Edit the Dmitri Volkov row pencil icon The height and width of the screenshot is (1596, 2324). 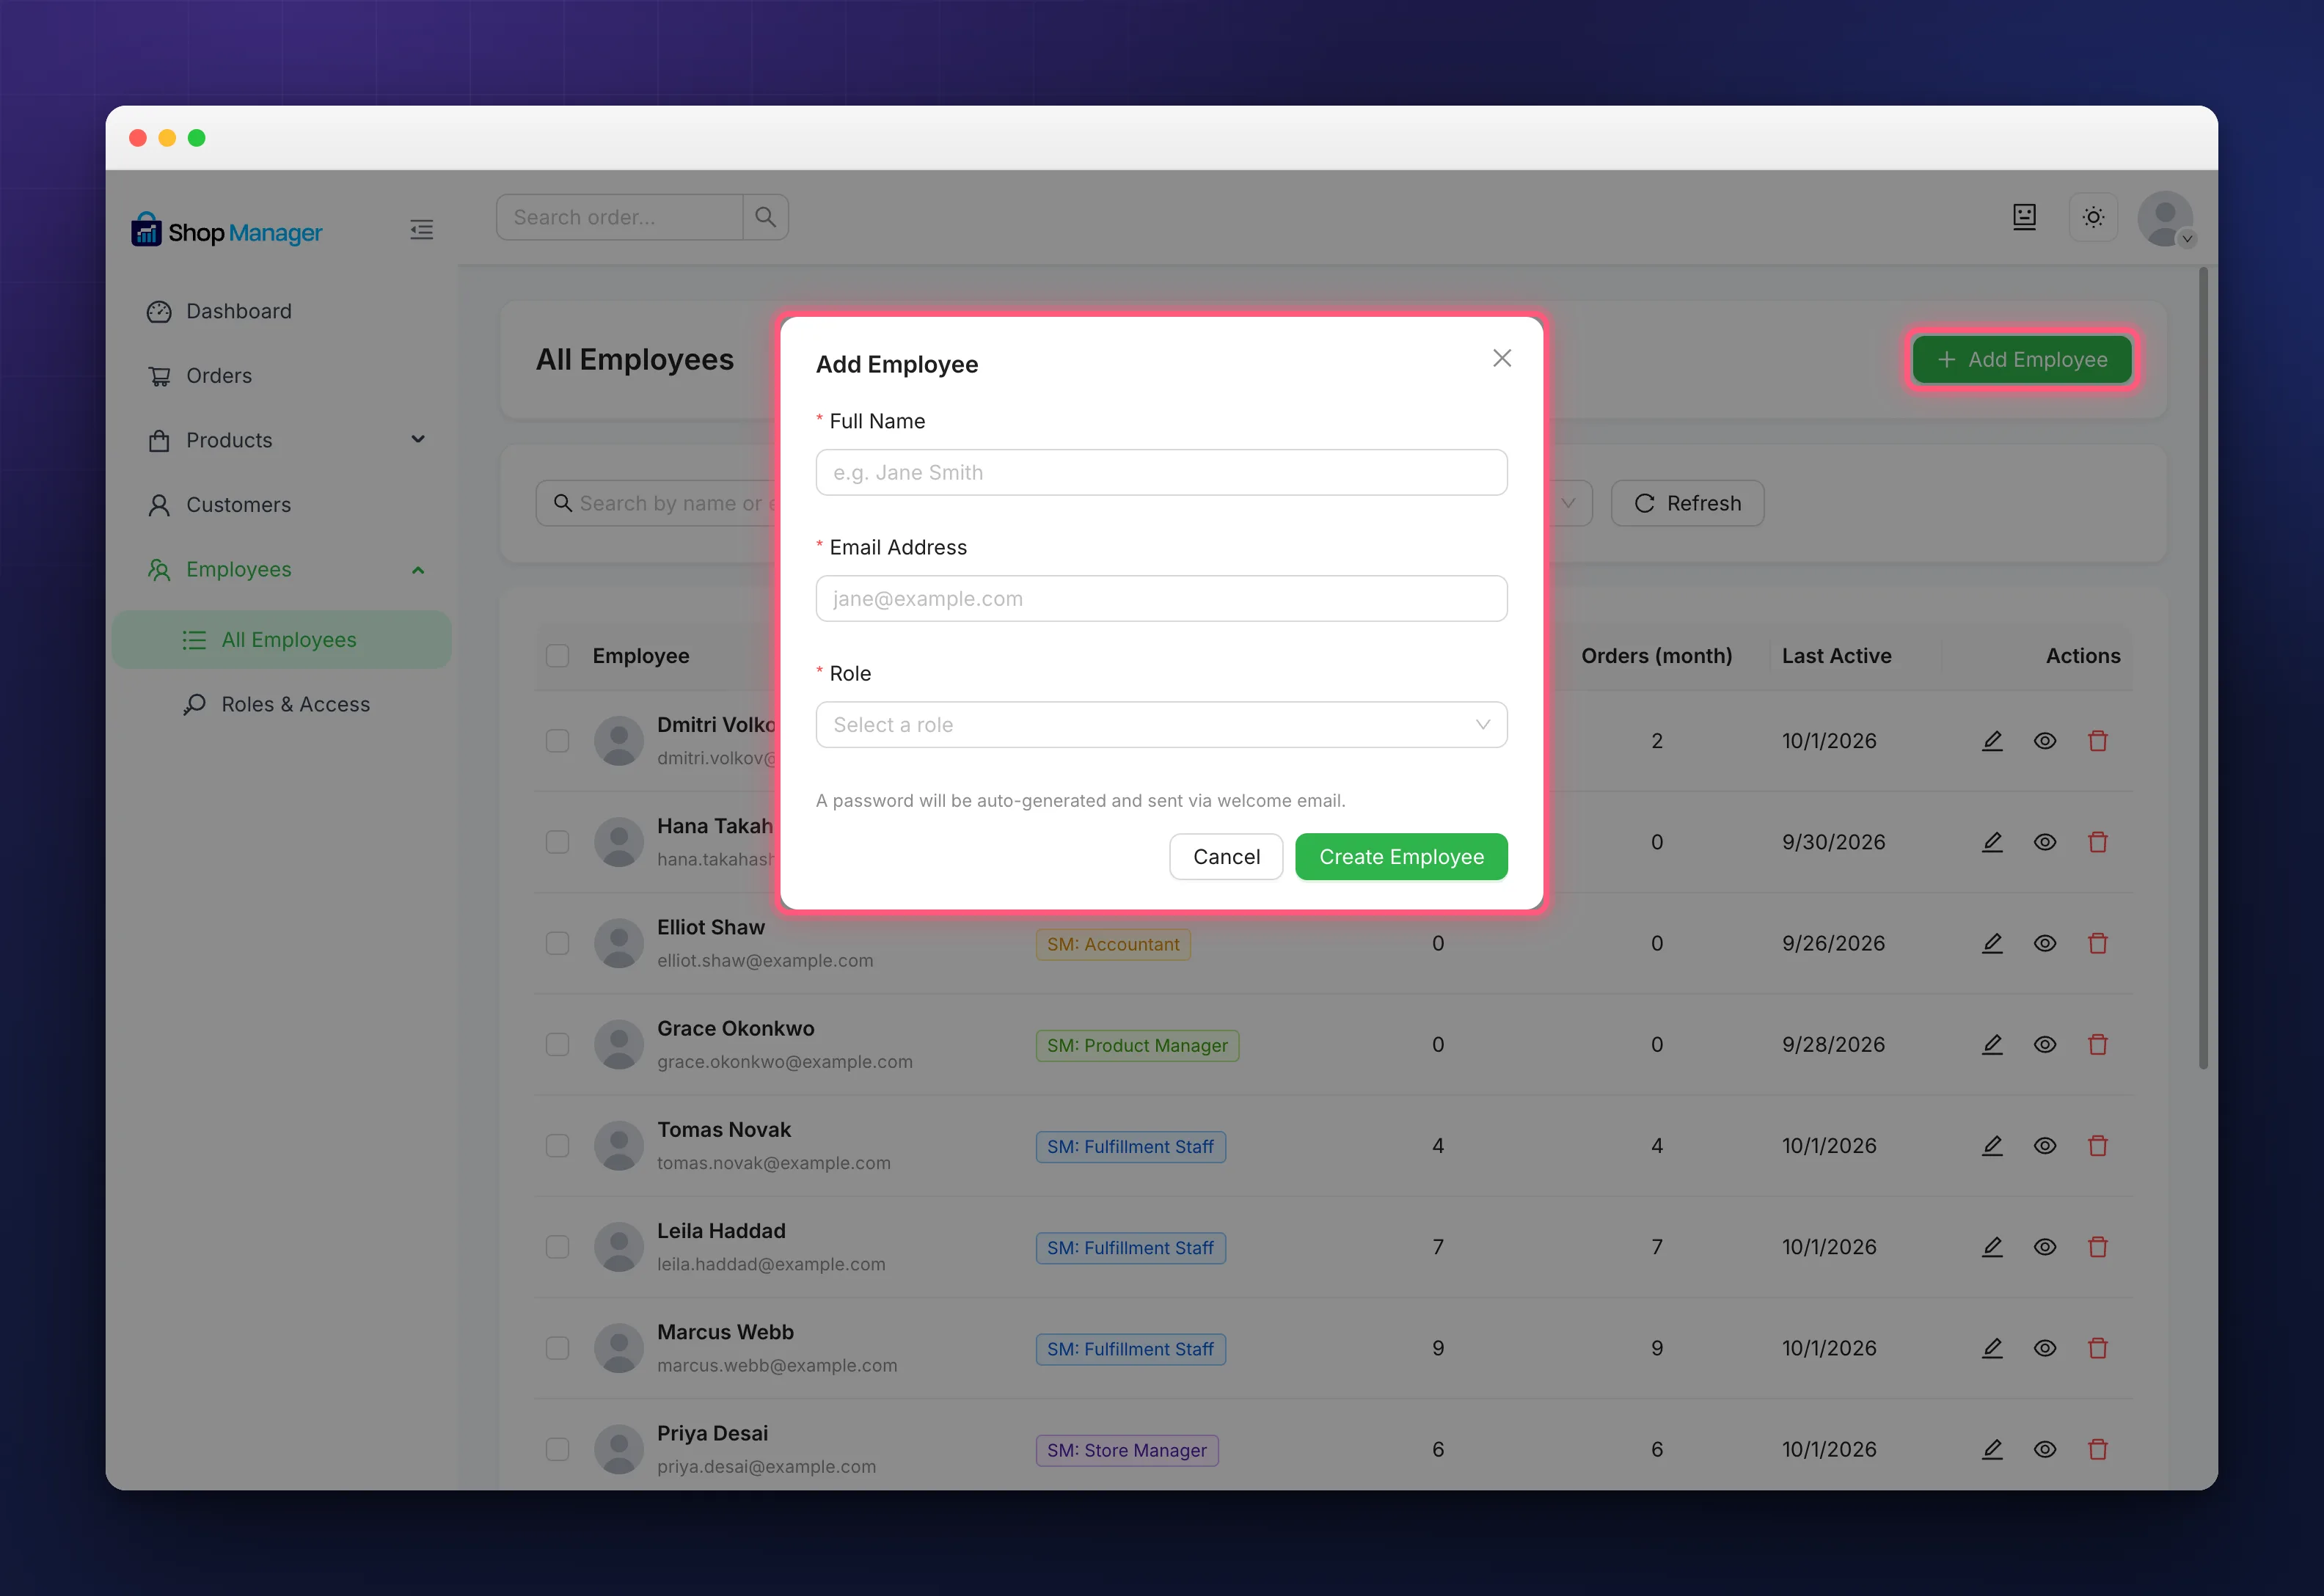(x=1992, y=740)
